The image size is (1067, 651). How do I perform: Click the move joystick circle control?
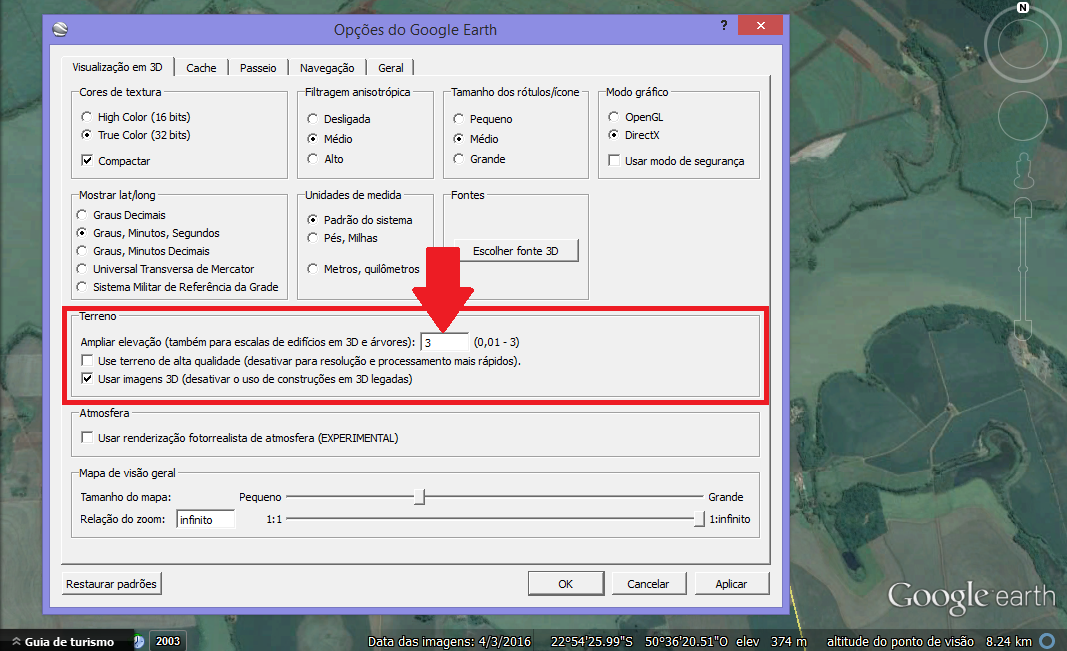tap(1023, 116)
